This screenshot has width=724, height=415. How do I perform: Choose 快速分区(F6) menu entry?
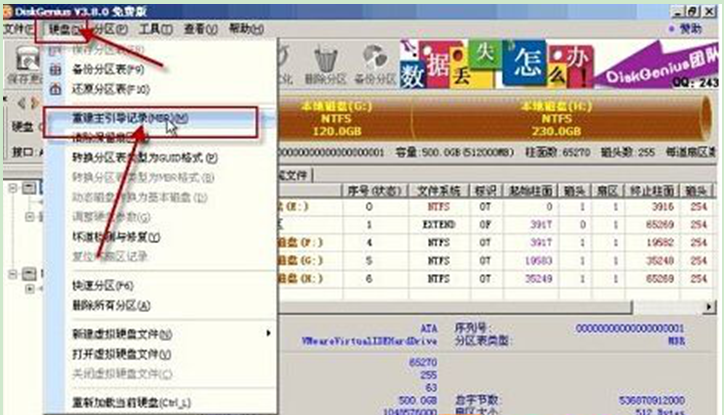(103, 285)
